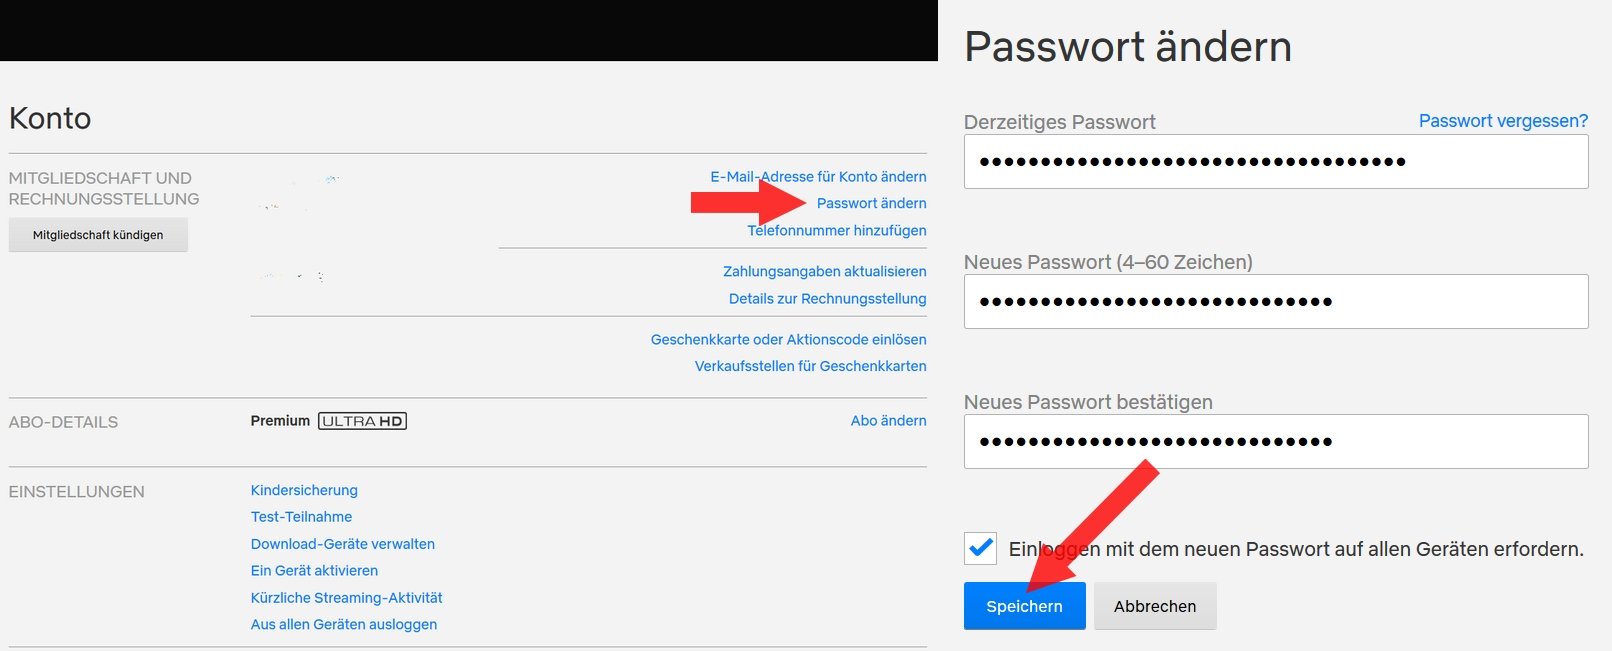The height and width of the screenshot is (651, 1612).
Task: Uncheck the Einloggen auf allen Geräten checkbox
Action: [x=980, y=548]
